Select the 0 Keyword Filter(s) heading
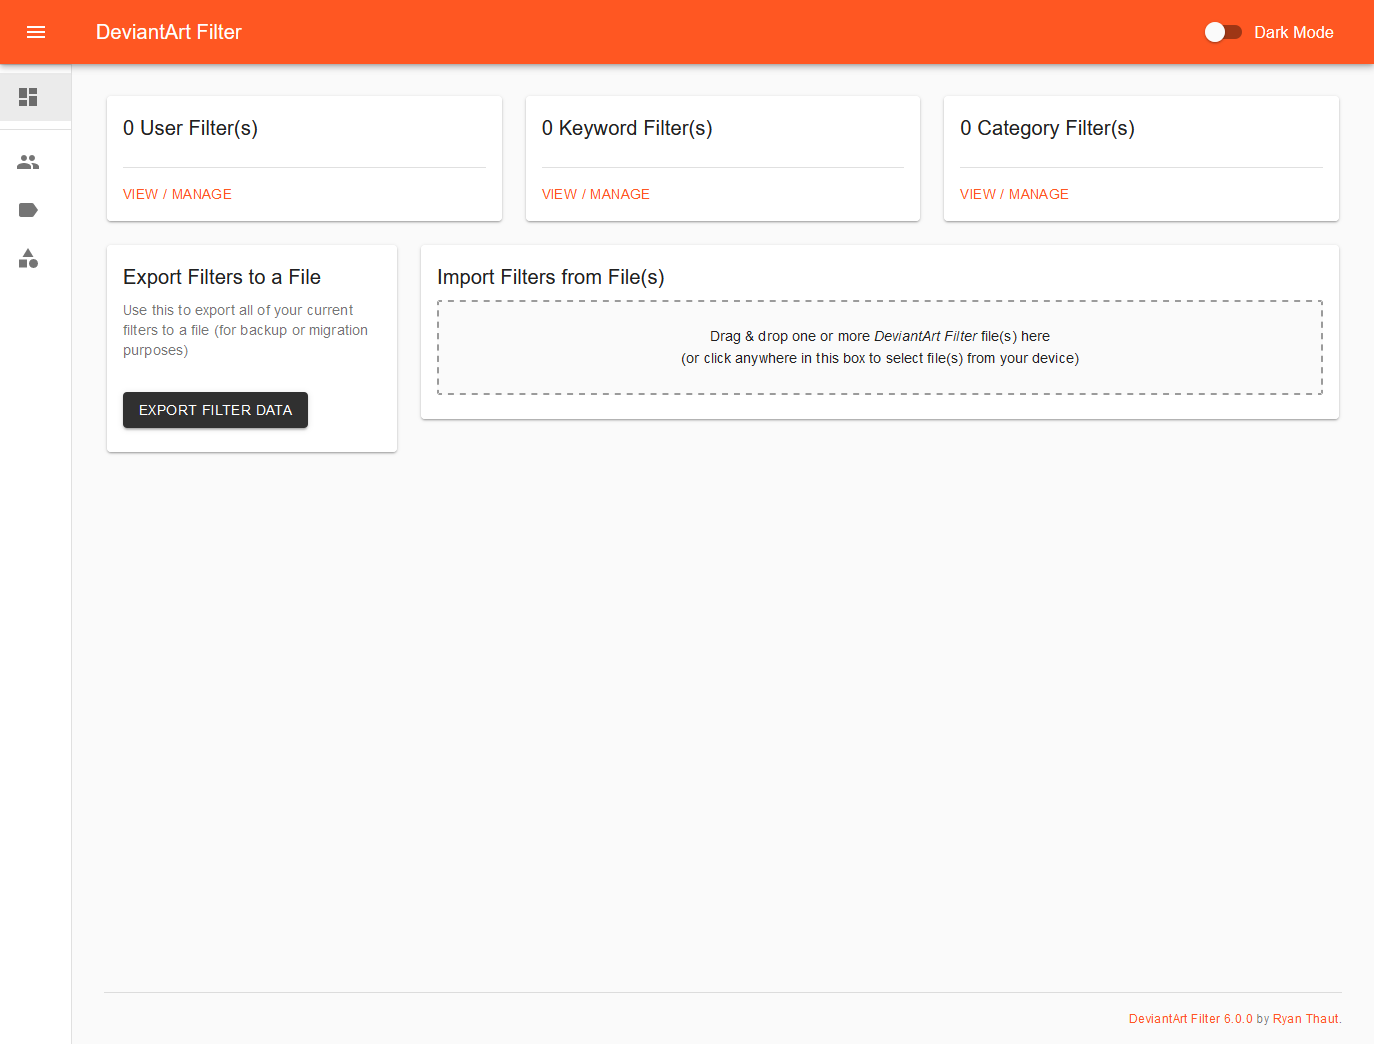The height and width of the screenshot is (1044, 1374). 627,128
